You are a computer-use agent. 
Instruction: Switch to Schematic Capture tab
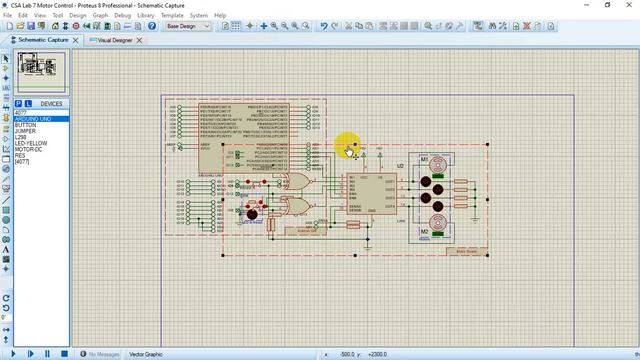point(43,40)
